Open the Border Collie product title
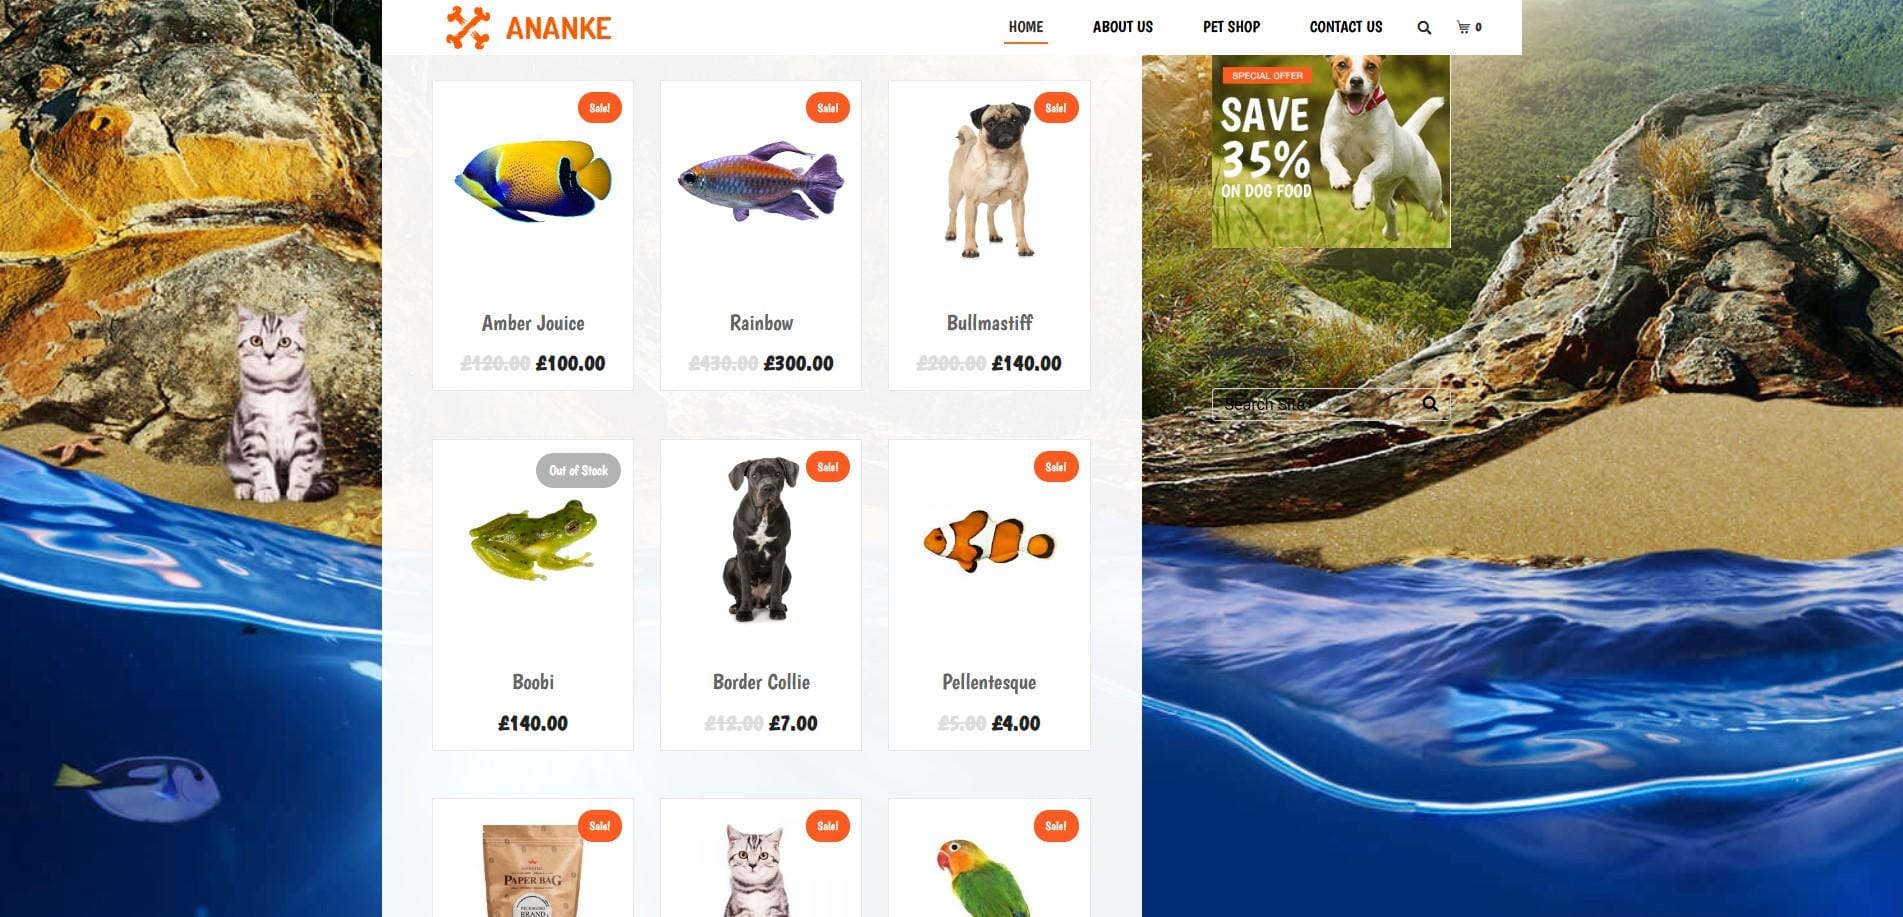1903x917 pixels. click(761, 682)
